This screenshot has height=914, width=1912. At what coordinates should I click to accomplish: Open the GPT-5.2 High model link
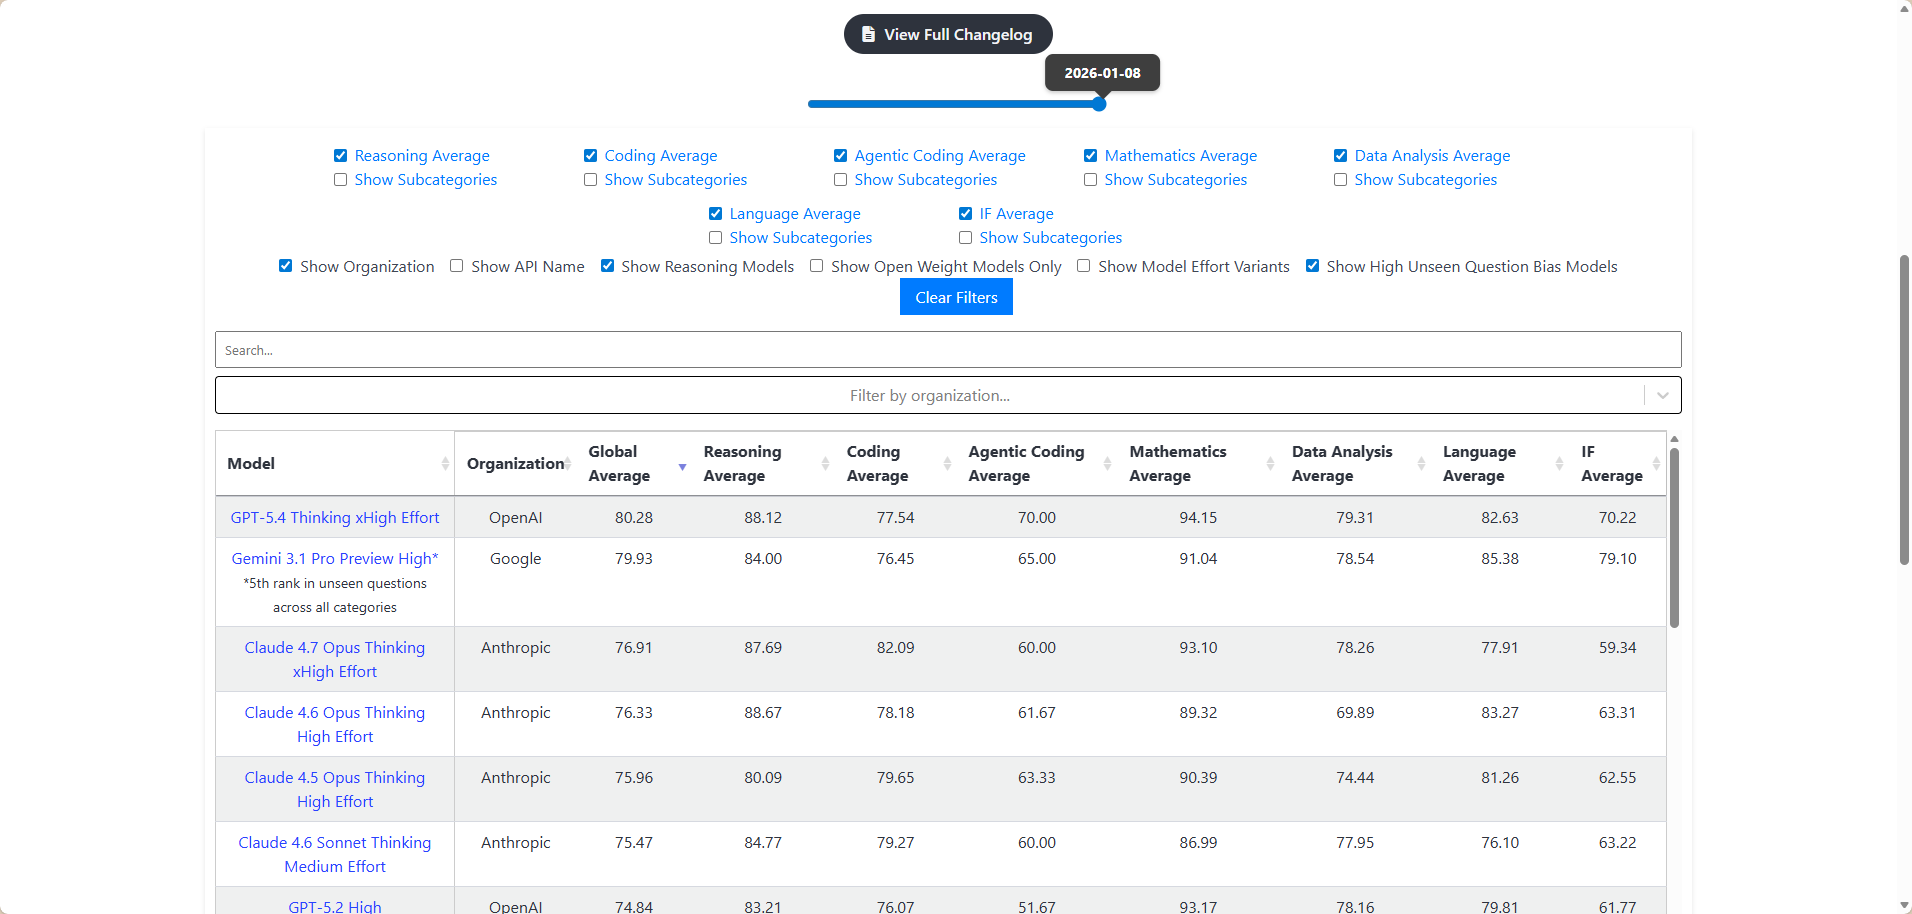(x=335, y=907)
